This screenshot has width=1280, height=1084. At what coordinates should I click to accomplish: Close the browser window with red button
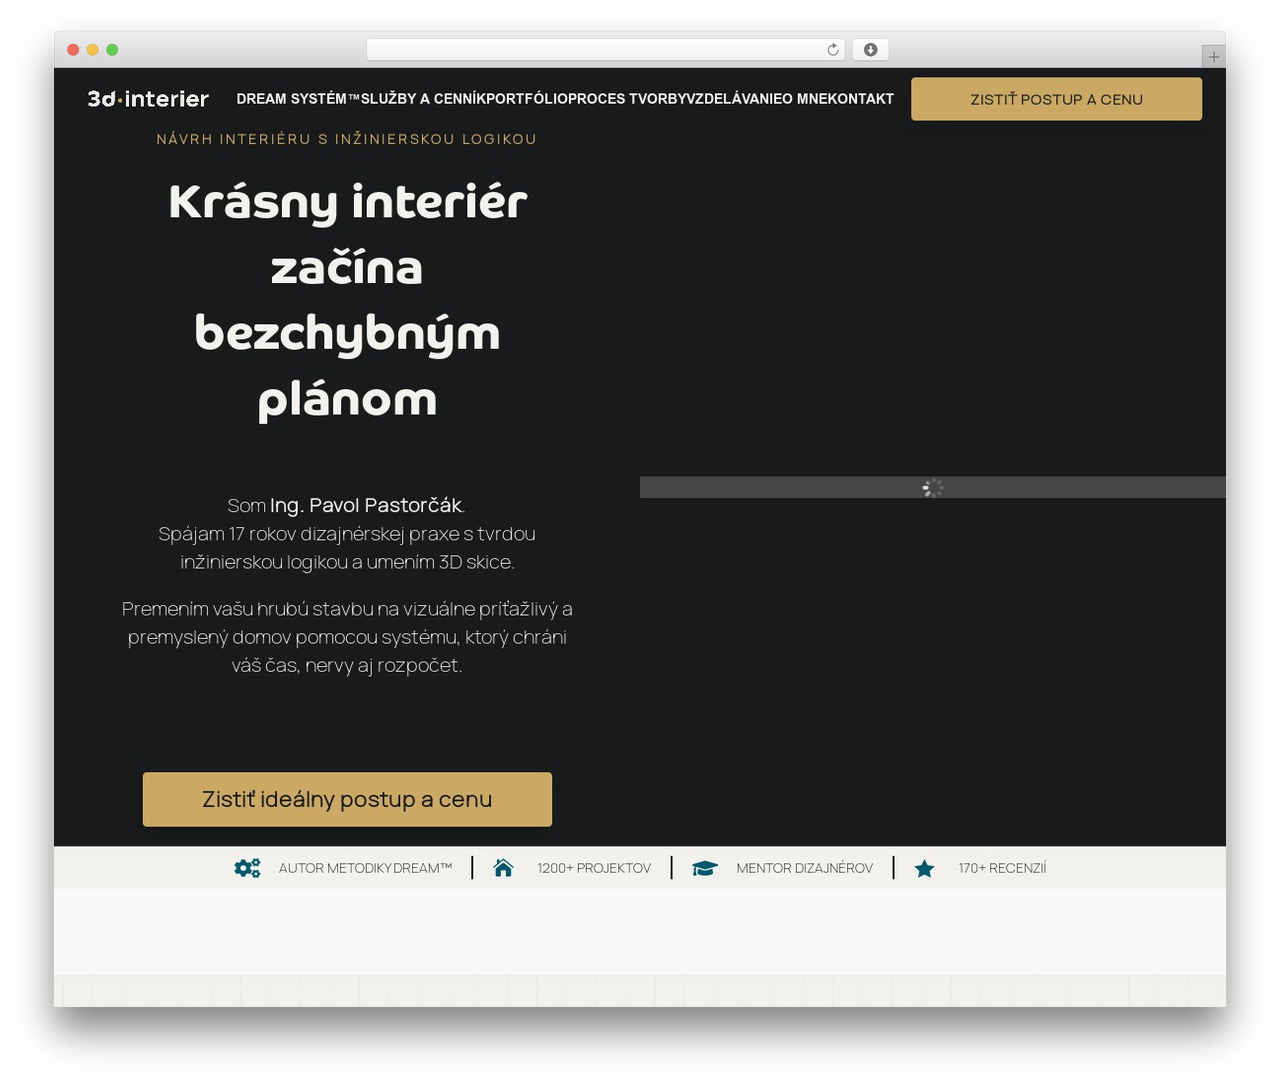pyautogui.click(x=73, y=50)
